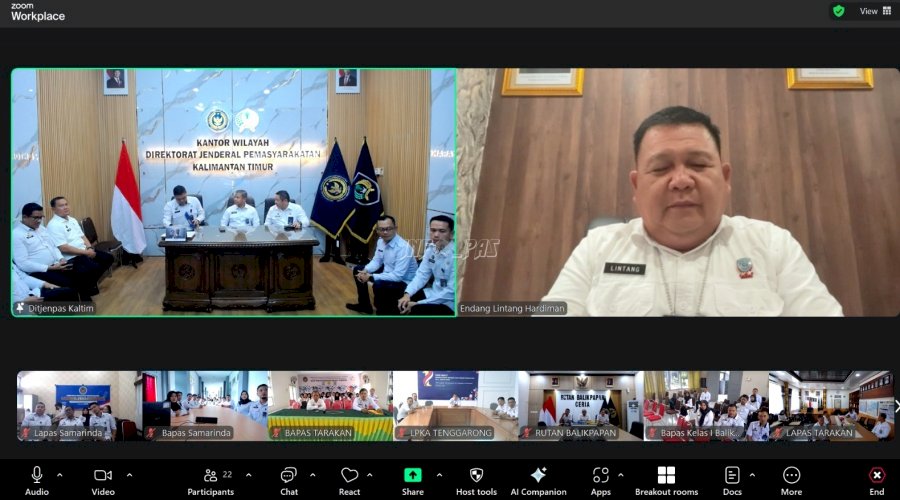900x500 pixels.
Task: Expand apps options arrow beside Apps
Action: pos(620,475)
